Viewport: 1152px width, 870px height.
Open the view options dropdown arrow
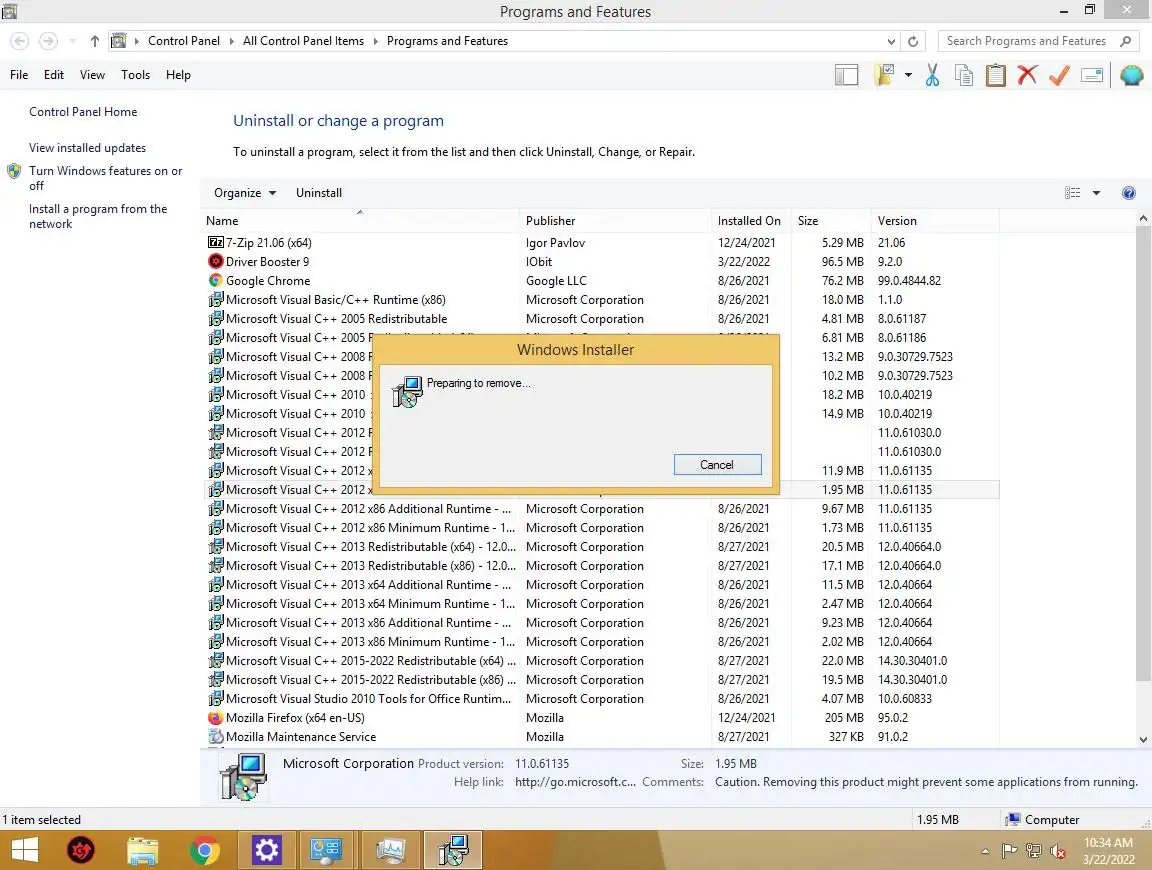click(1096, 193)
